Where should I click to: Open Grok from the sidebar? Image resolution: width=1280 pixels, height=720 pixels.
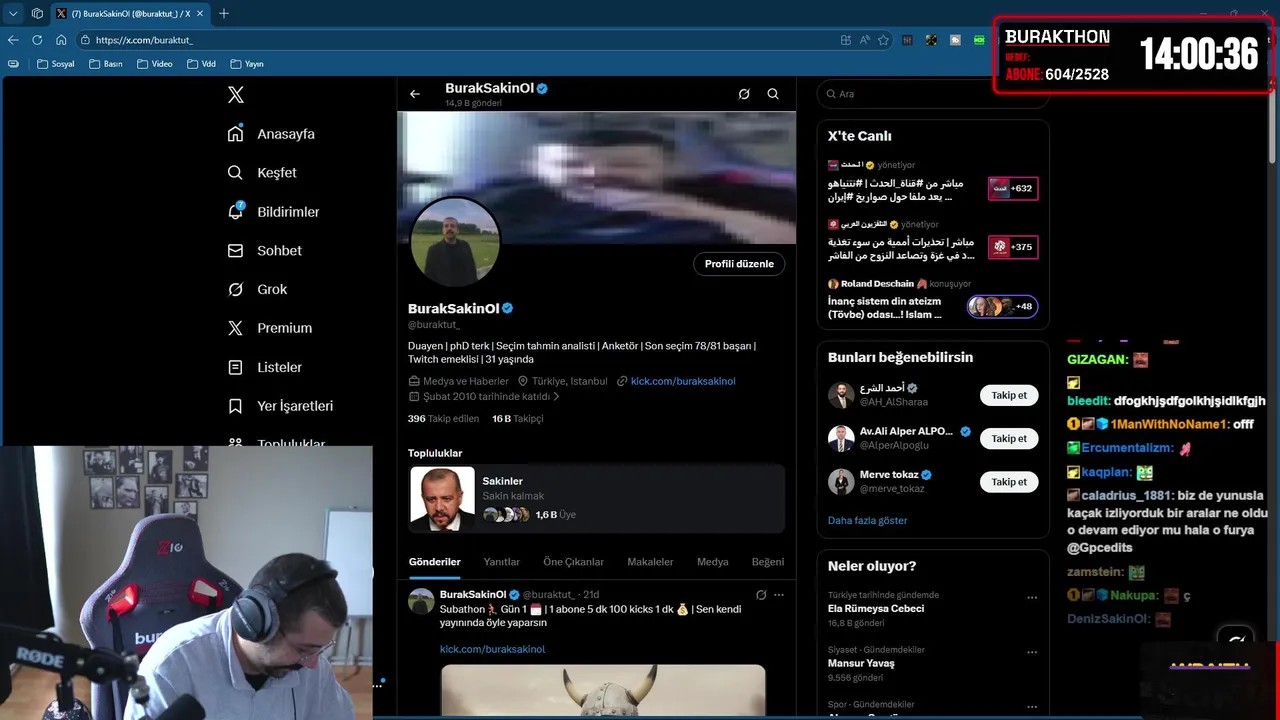point(257,289)
